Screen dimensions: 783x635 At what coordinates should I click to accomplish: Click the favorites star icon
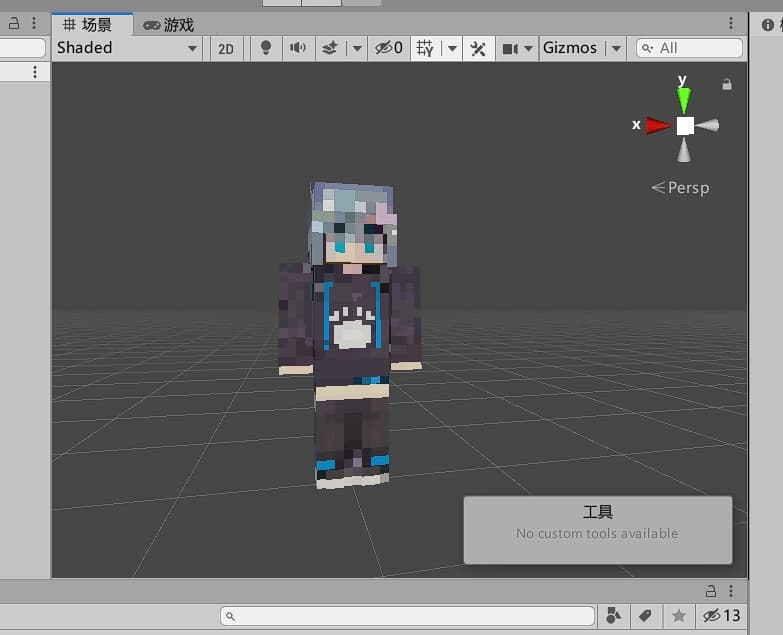click(679, 616)
